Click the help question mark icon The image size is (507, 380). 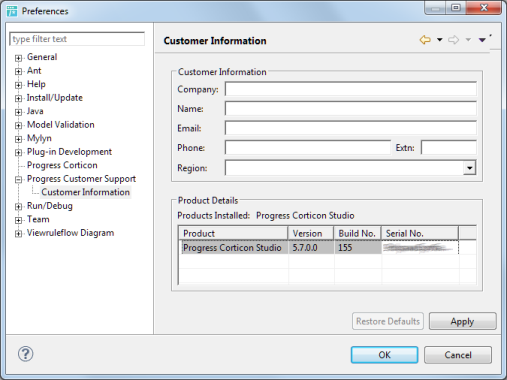26,354
